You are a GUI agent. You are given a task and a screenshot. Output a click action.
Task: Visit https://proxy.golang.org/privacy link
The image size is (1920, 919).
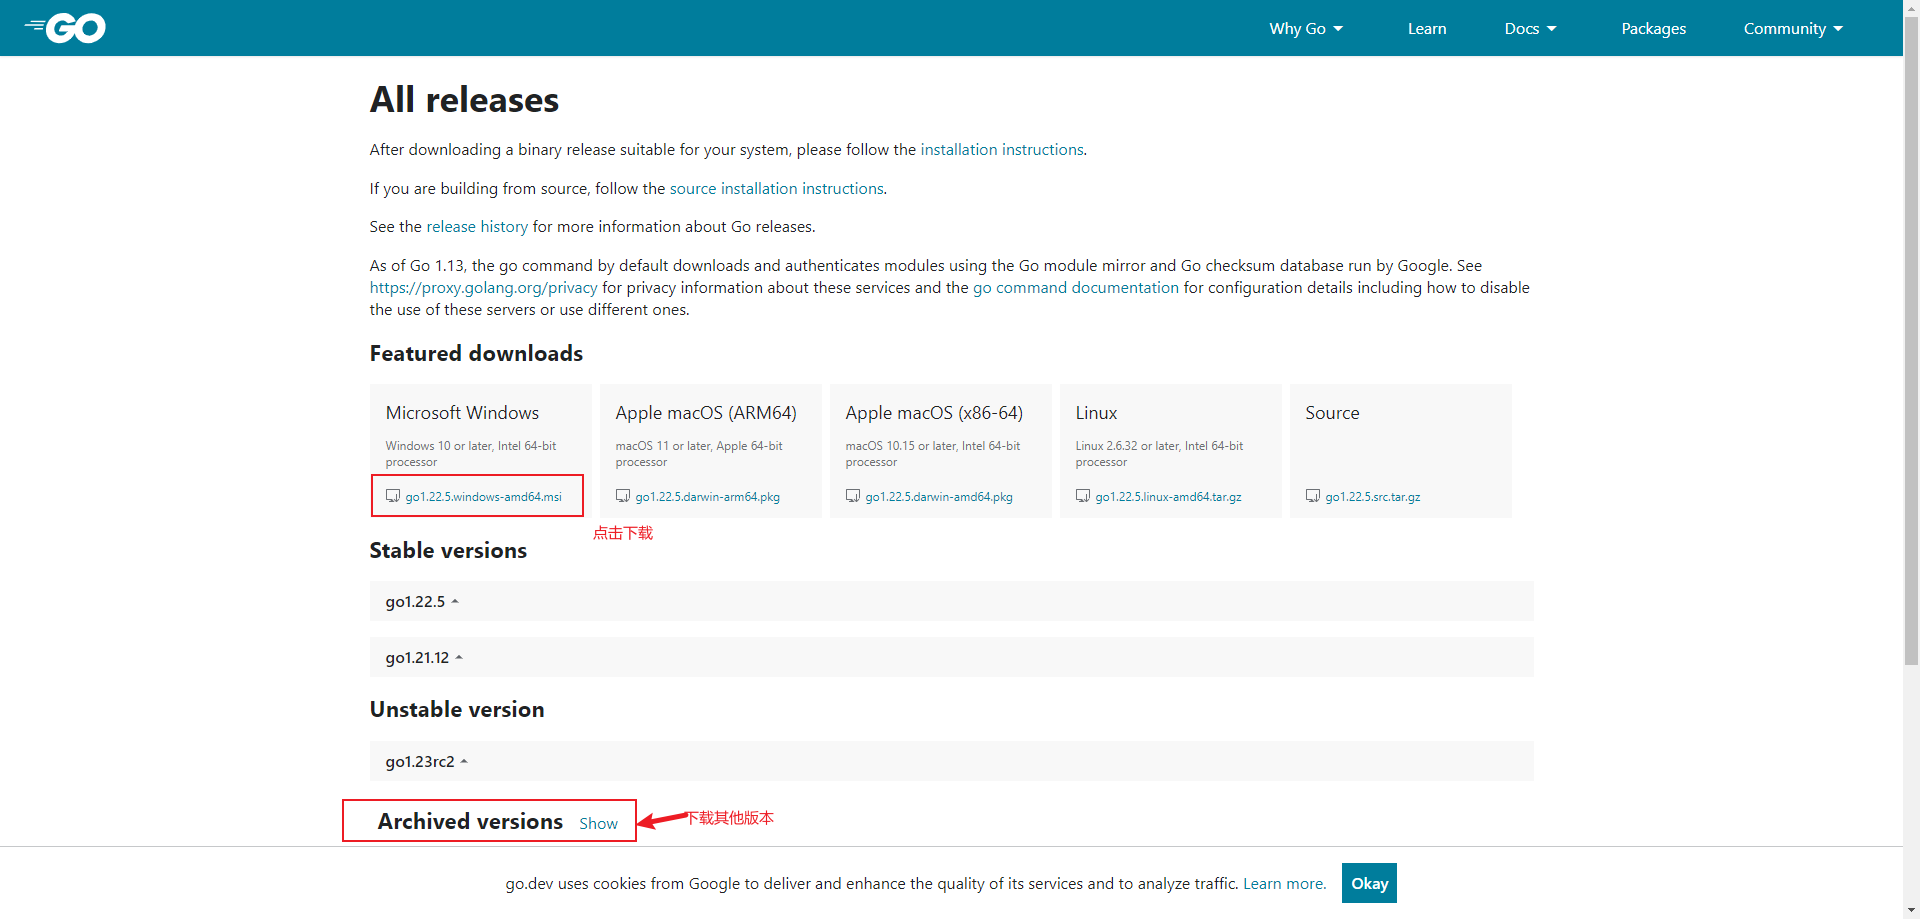point(483,287)
